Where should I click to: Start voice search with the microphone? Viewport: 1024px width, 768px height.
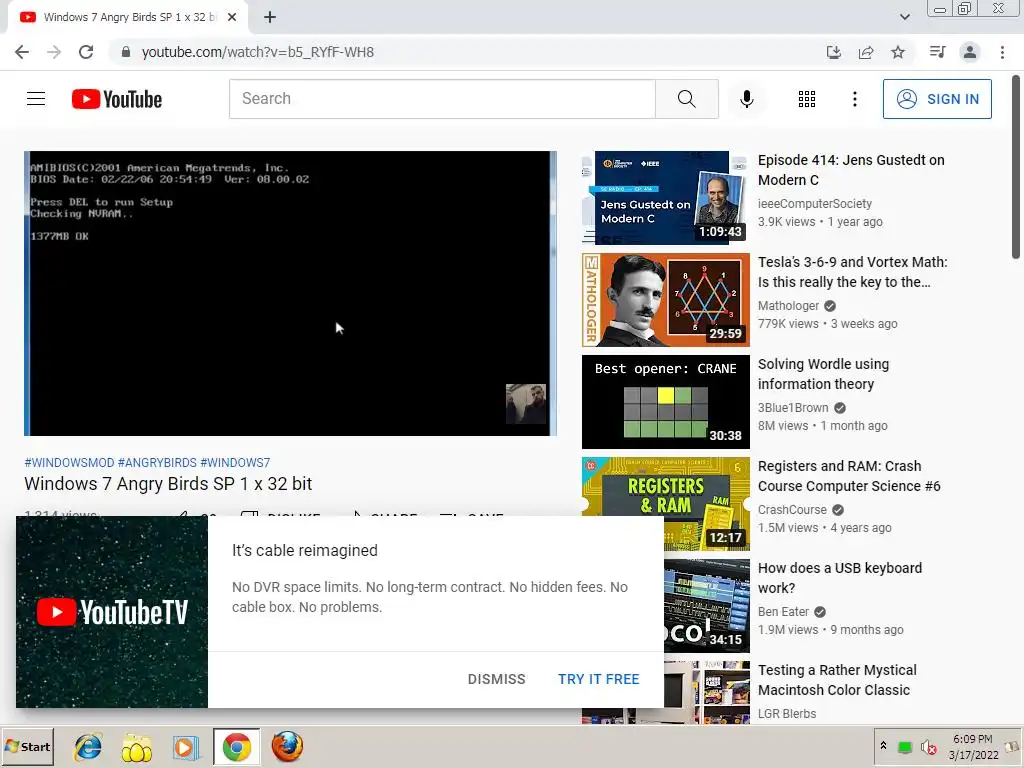(x=747, y=99)
